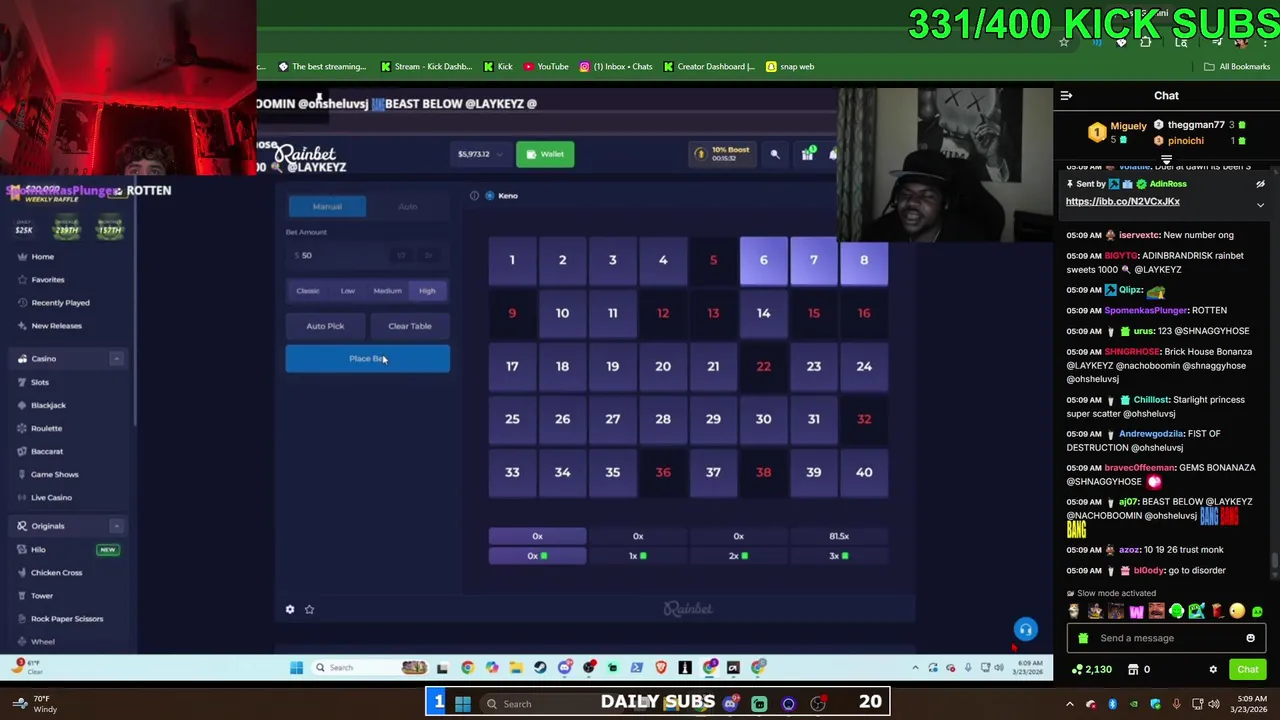Select the Medium risk option
The width and height of the screenshot is (1280, 720).
point(387,291)
